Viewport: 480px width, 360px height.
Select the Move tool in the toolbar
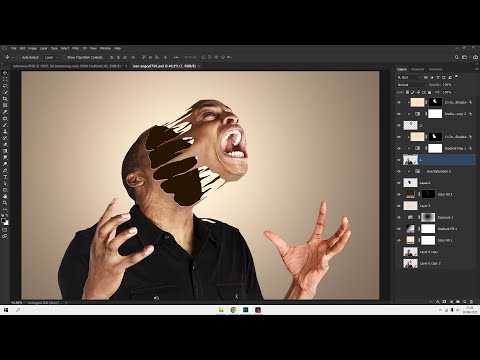[x=5, y=73]
